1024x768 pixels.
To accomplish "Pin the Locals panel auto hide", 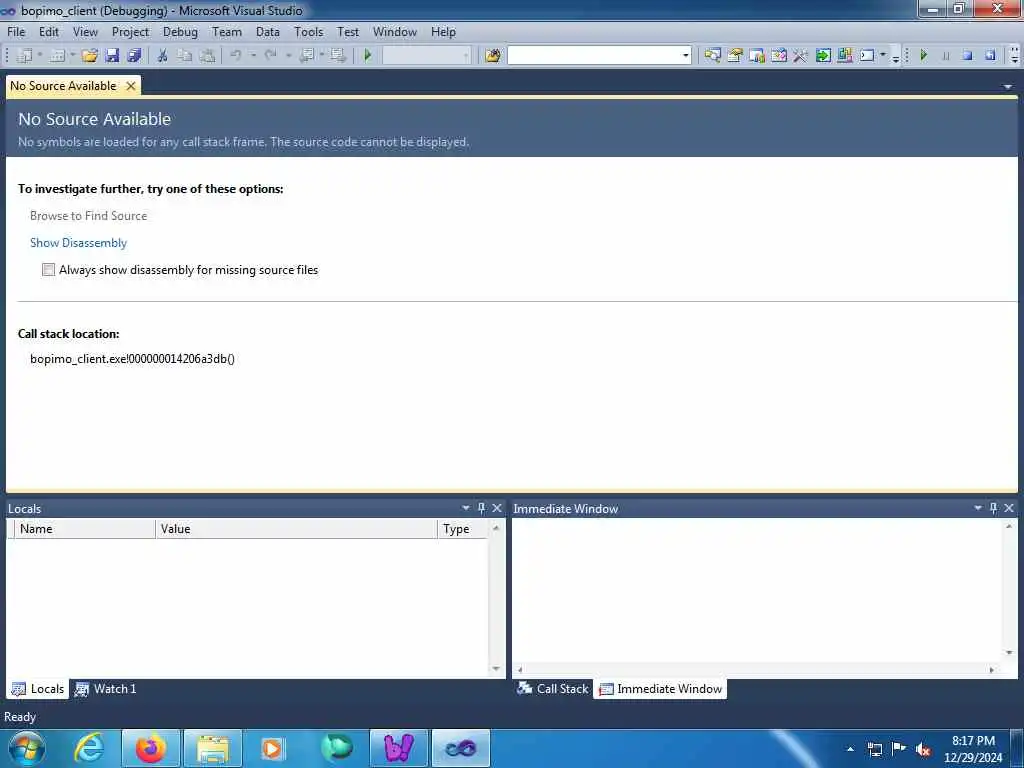I will click(x=481, y=508).
